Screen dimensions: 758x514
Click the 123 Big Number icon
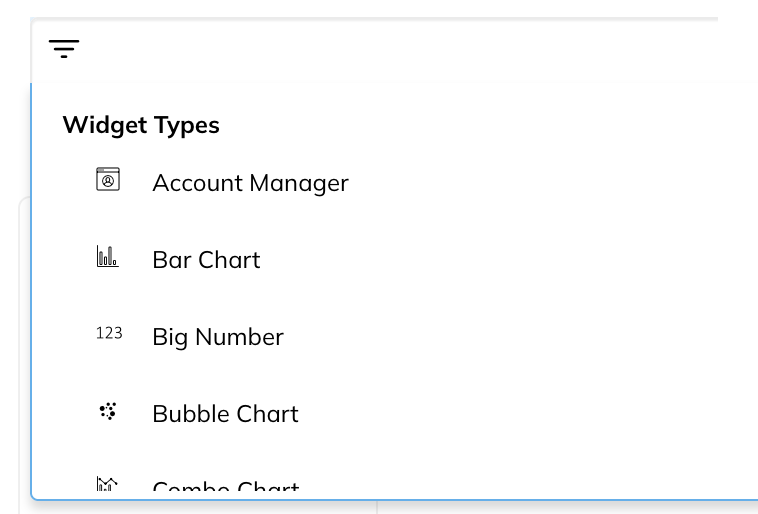pos(109,333)
